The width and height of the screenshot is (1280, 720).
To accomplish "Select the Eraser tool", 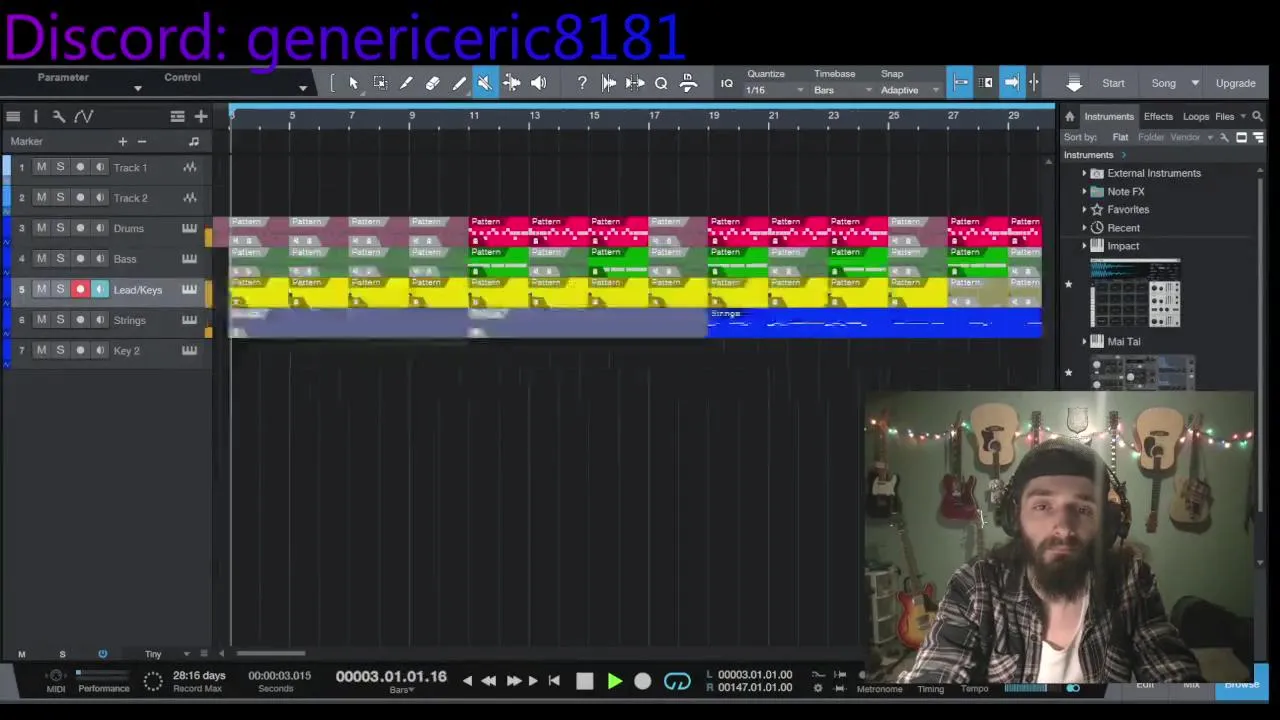I will pyautogui.click(x=432, y=84).
